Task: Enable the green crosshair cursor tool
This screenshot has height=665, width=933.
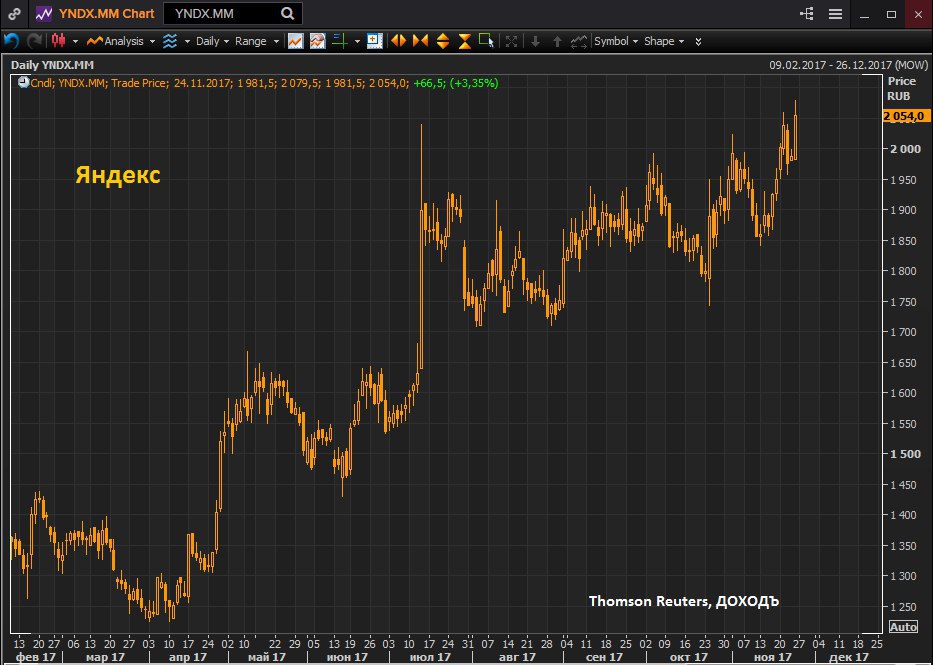Action: pos(340,41)
